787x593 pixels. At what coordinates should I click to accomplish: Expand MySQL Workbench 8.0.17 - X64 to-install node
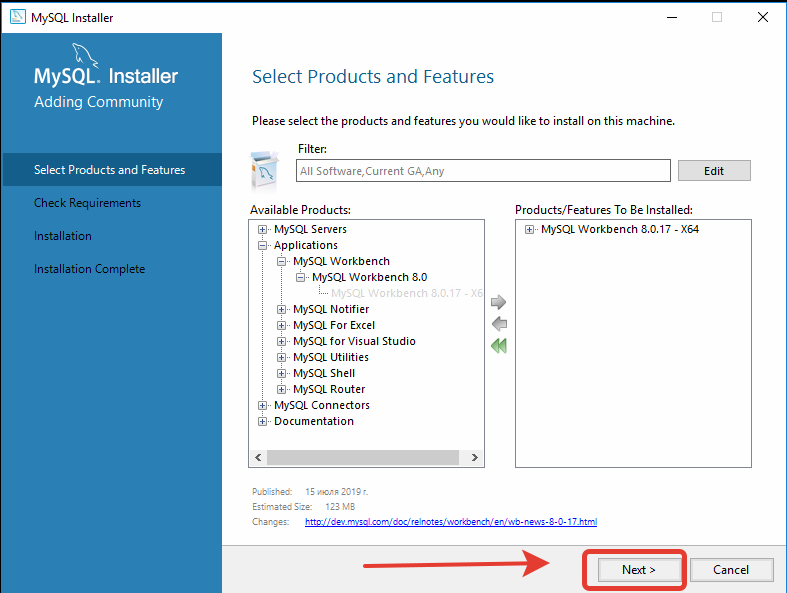coord(529,229)
